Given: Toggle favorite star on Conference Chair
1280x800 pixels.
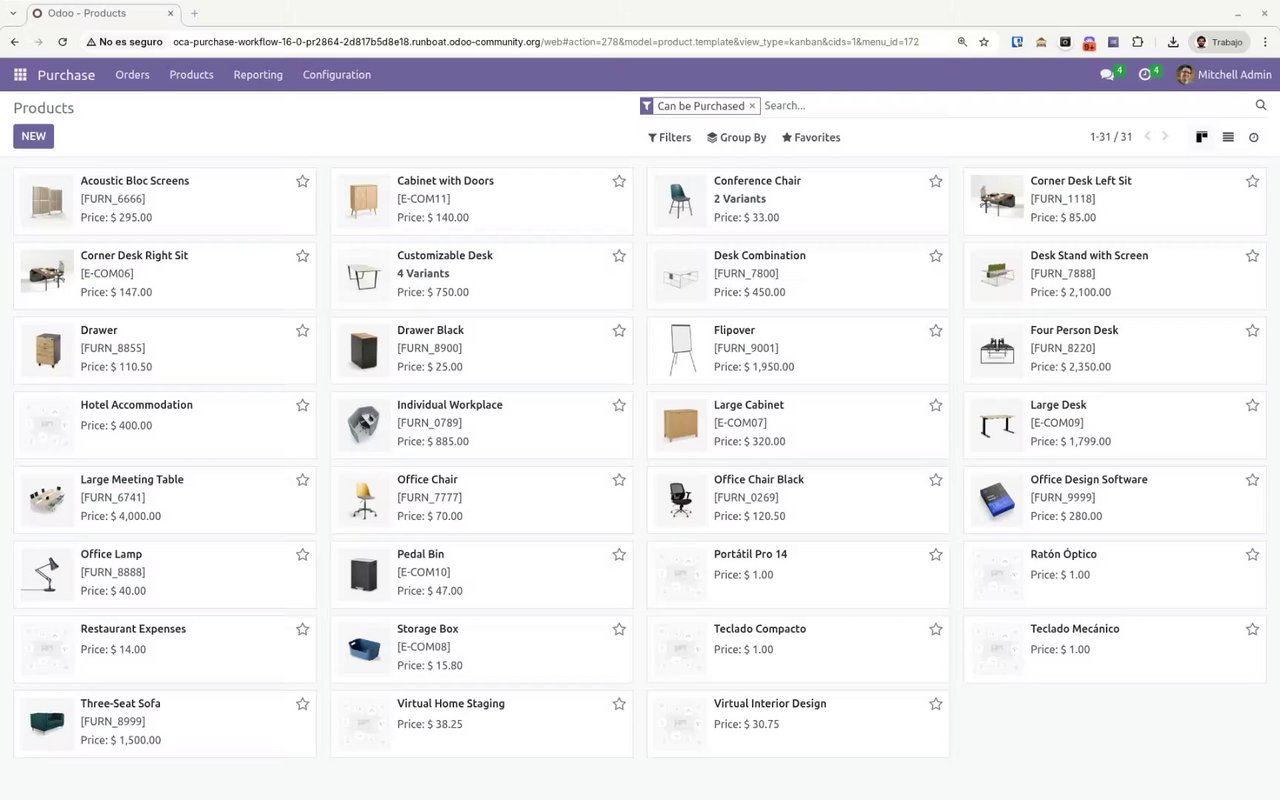Looking at the screenshot, I should [x=936, y=181].
